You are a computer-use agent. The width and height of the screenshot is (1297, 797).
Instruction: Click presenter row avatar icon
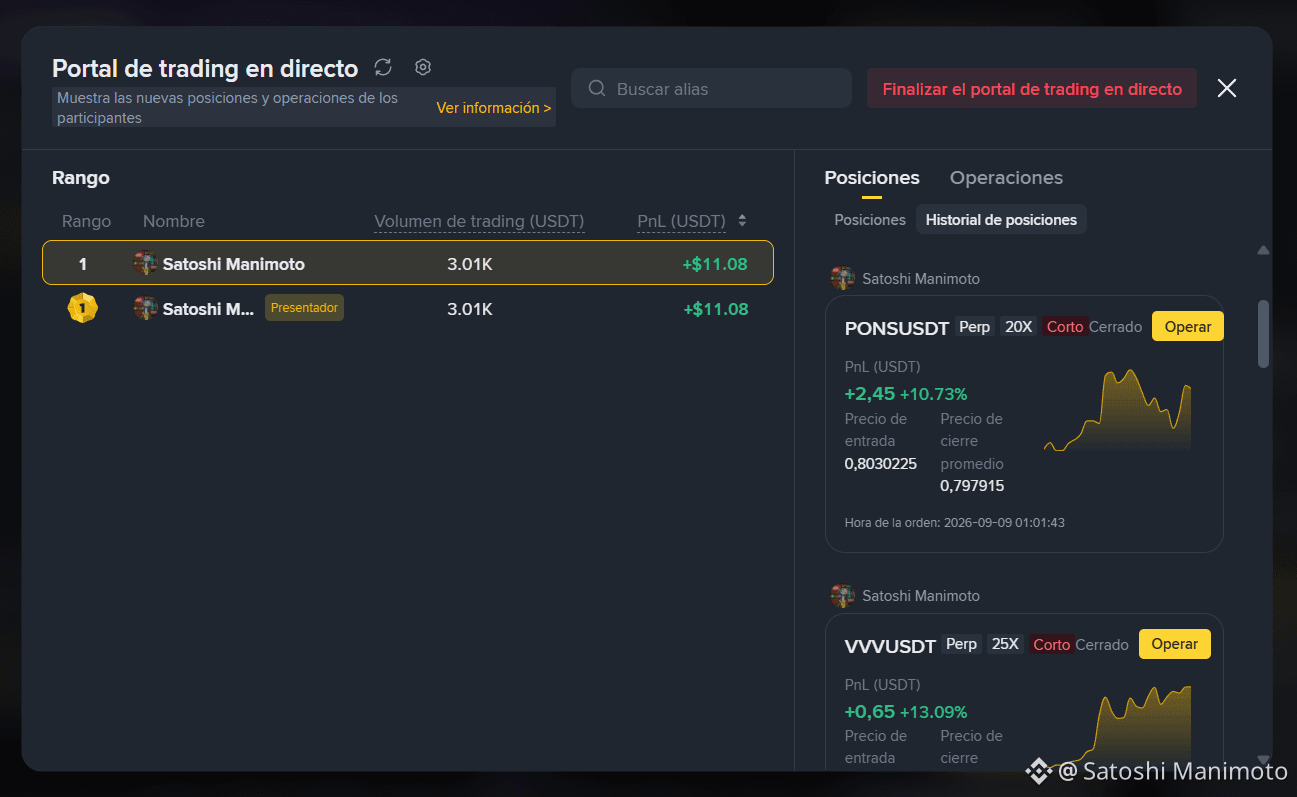(x=145, y=308)
